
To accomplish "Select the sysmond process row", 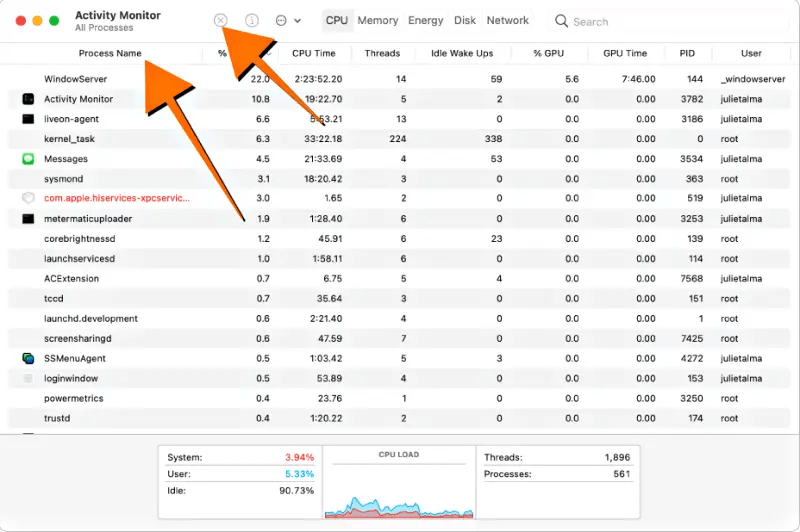I will [x=400, y=179].
